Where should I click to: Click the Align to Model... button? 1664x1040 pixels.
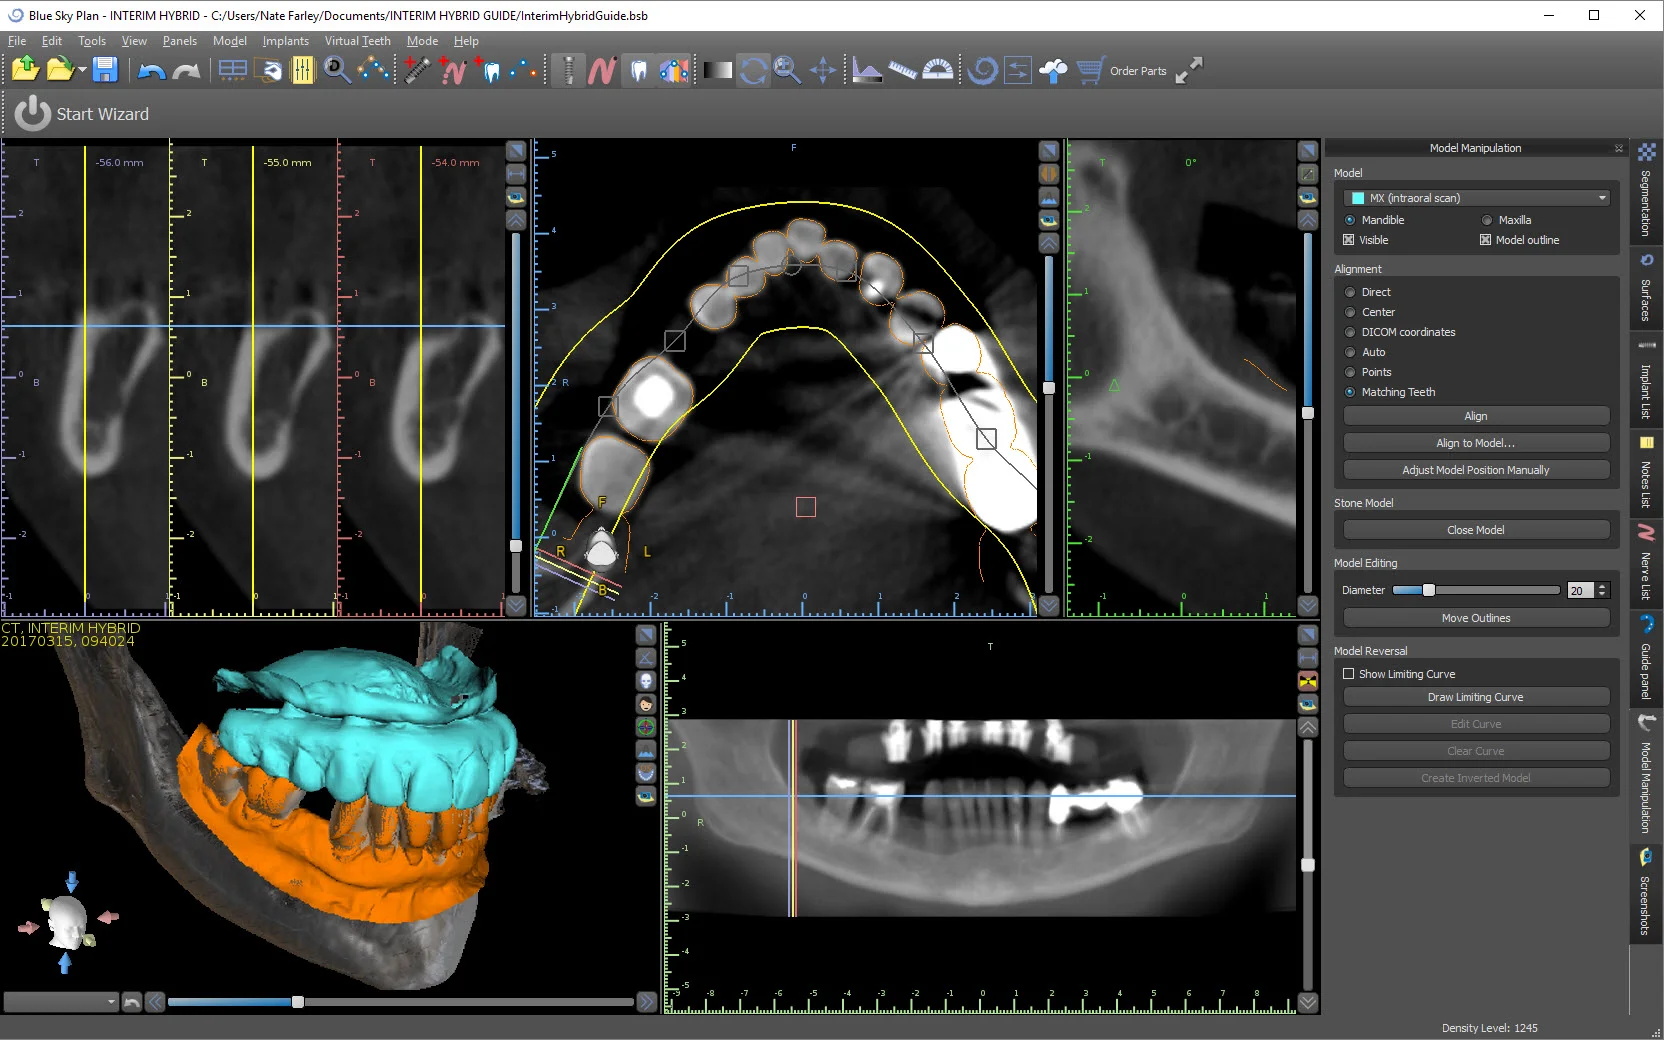pos(1475,443)
